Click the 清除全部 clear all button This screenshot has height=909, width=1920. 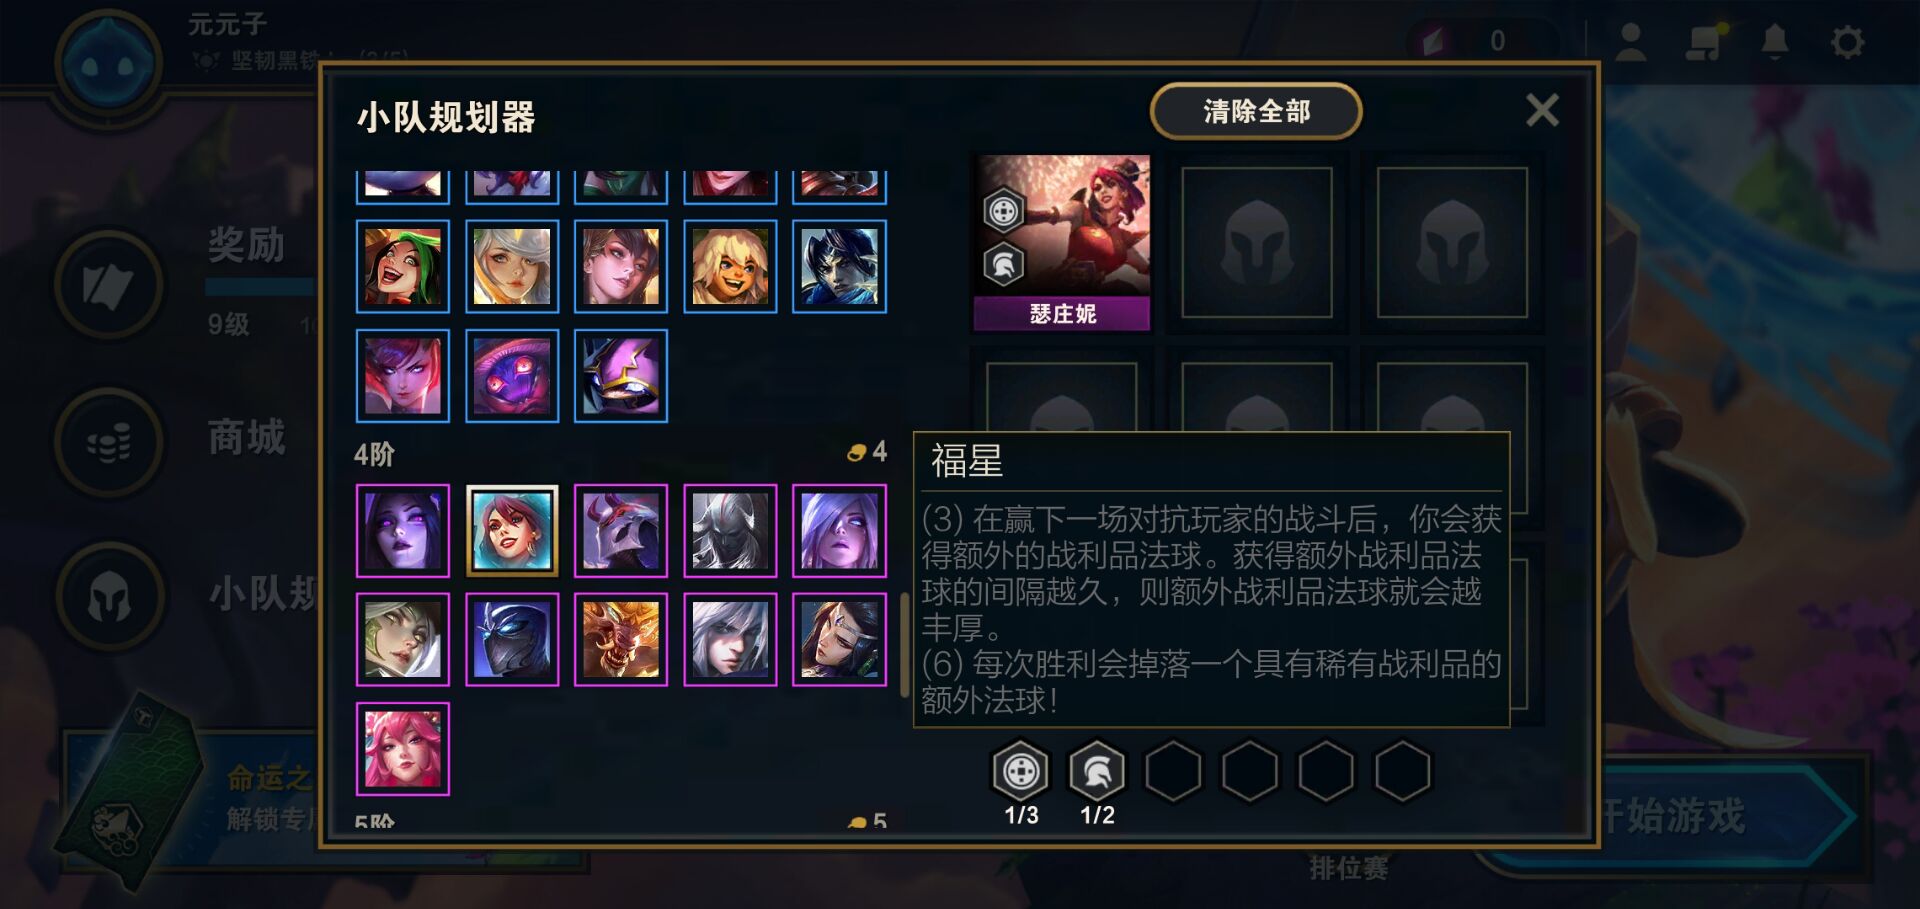[1256, 111]
